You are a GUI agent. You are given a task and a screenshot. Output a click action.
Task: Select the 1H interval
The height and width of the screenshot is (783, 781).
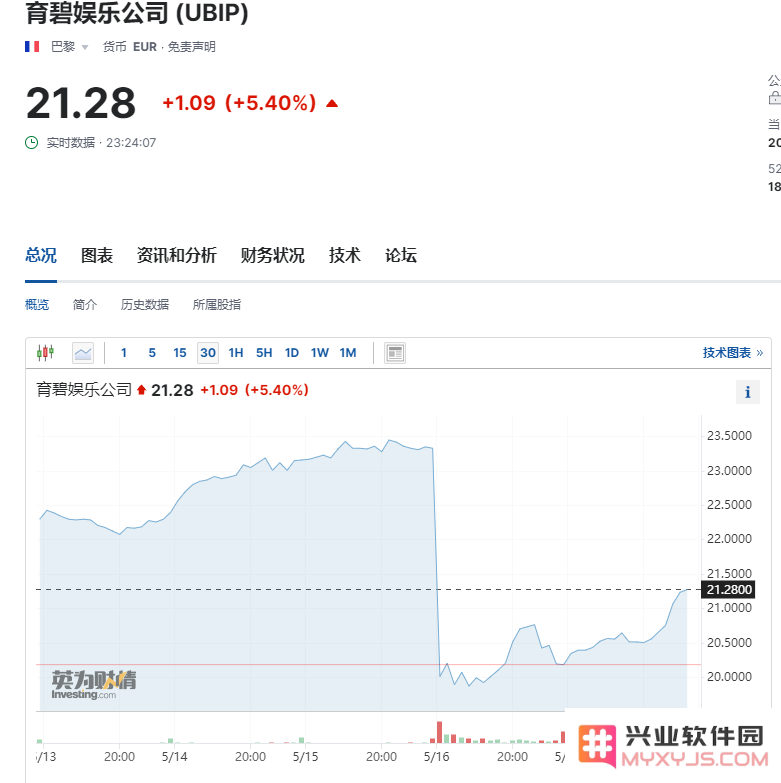click(x=236, y=353)
